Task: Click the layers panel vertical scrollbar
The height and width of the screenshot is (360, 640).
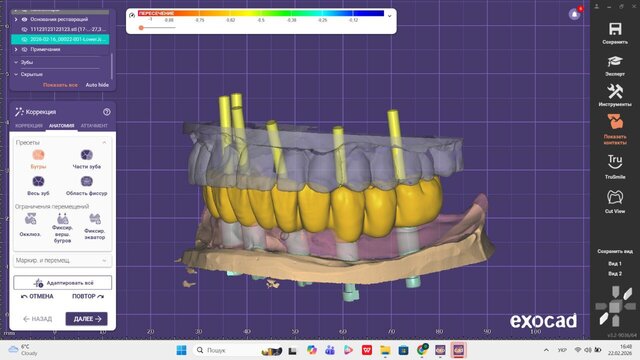Action: click(x=111, y=67)
